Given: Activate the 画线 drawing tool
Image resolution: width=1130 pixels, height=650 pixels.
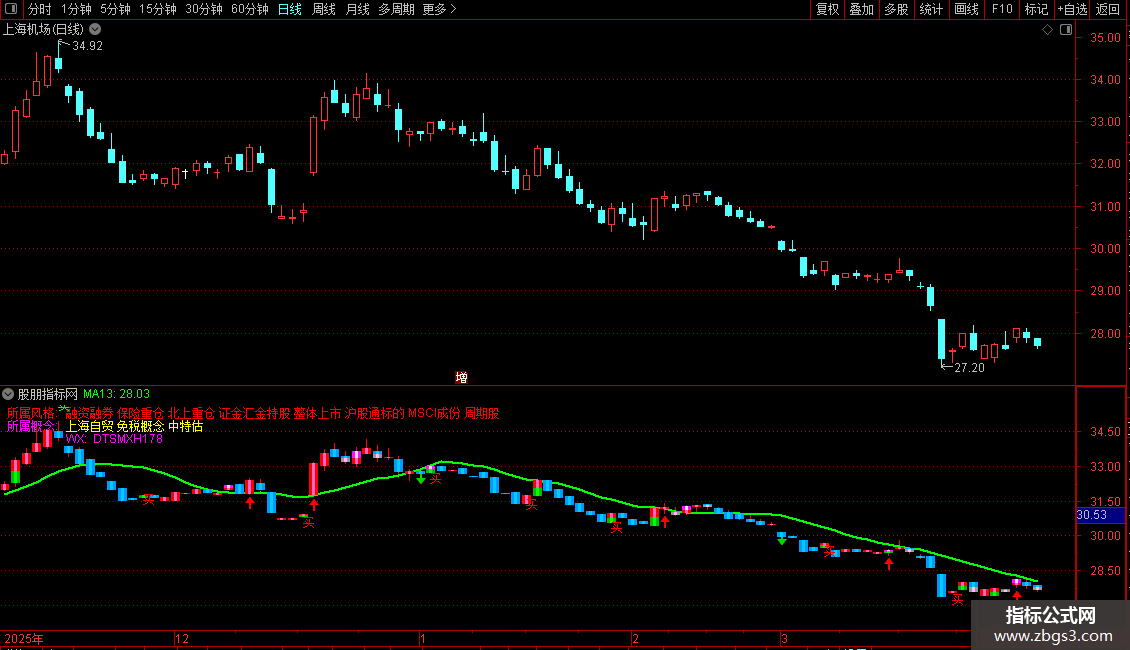Looking at the screenshot, I should point(966,9).
